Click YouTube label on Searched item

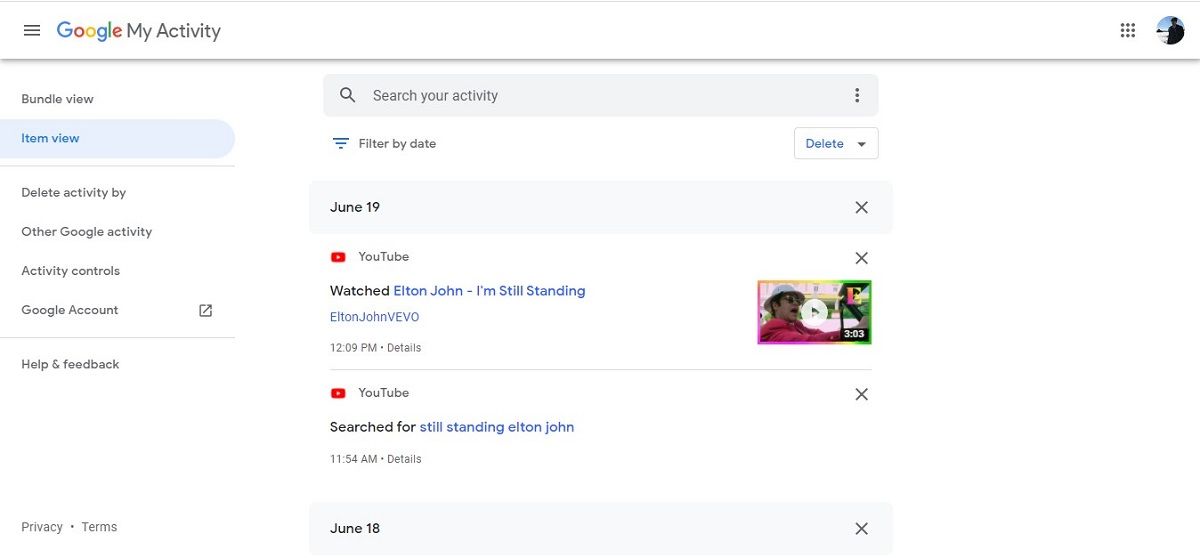(x=384, y=393)
